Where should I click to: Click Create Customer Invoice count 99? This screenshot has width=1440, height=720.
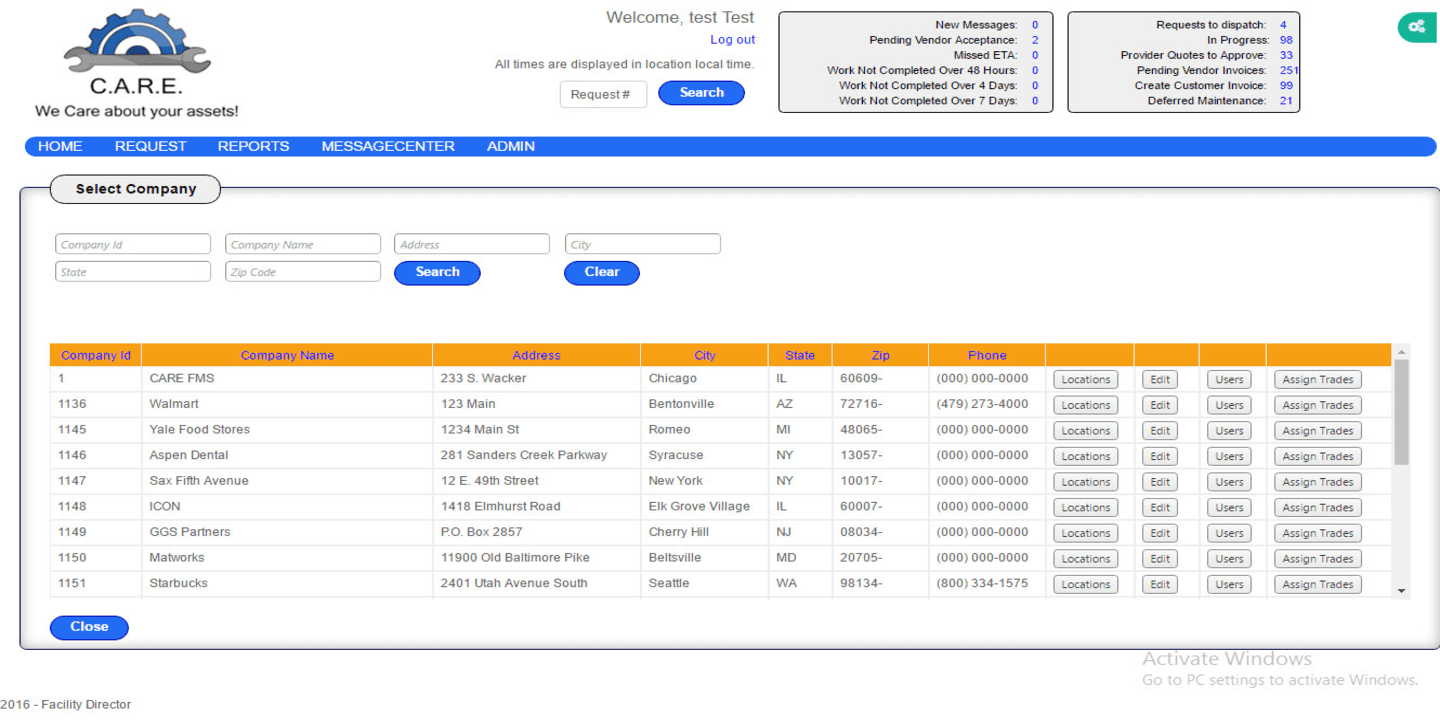tap(1286, 85)
